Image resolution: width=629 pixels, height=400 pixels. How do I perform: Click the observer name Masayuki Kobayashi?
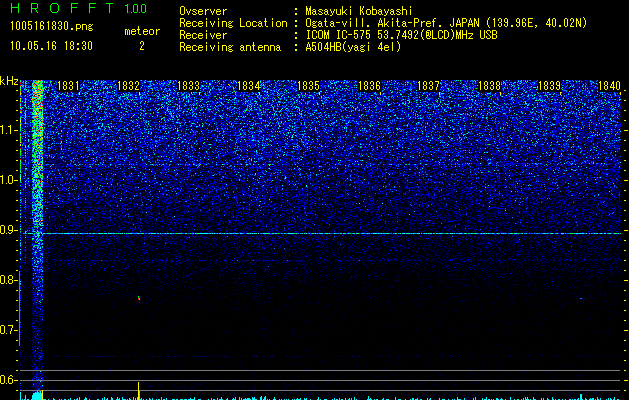tap(359, 11)
